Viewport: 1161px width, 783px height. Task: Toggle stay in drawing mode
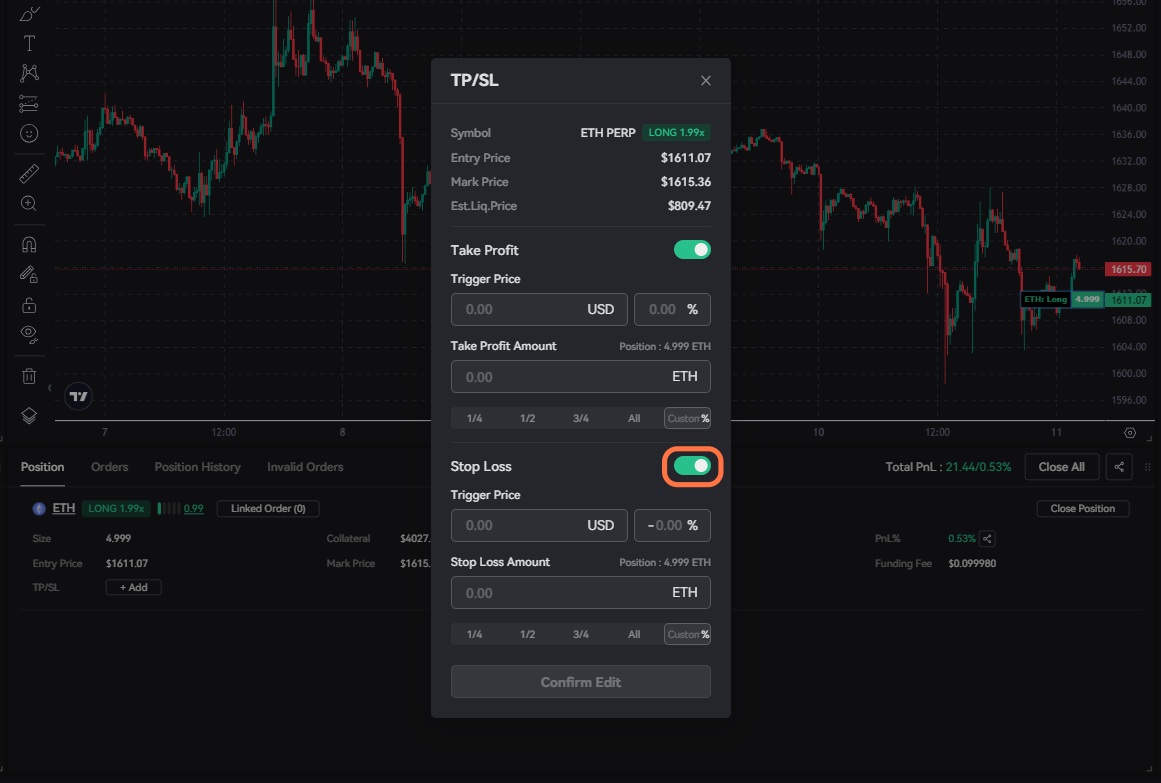(29, 275)
